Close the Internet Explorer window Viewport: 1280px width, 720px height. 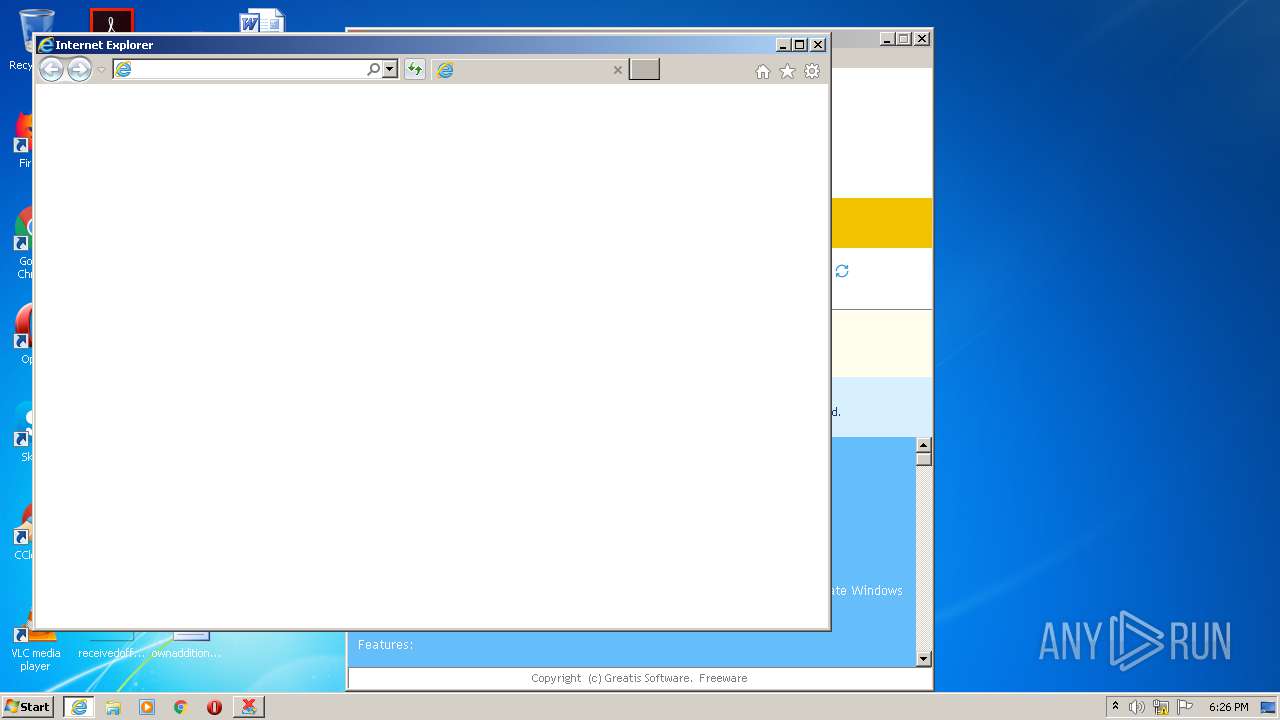(818, 45)
